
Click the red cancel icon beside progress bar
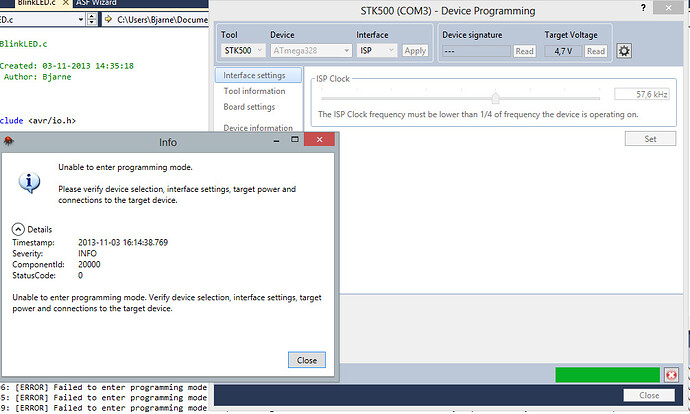coord(672,374)
